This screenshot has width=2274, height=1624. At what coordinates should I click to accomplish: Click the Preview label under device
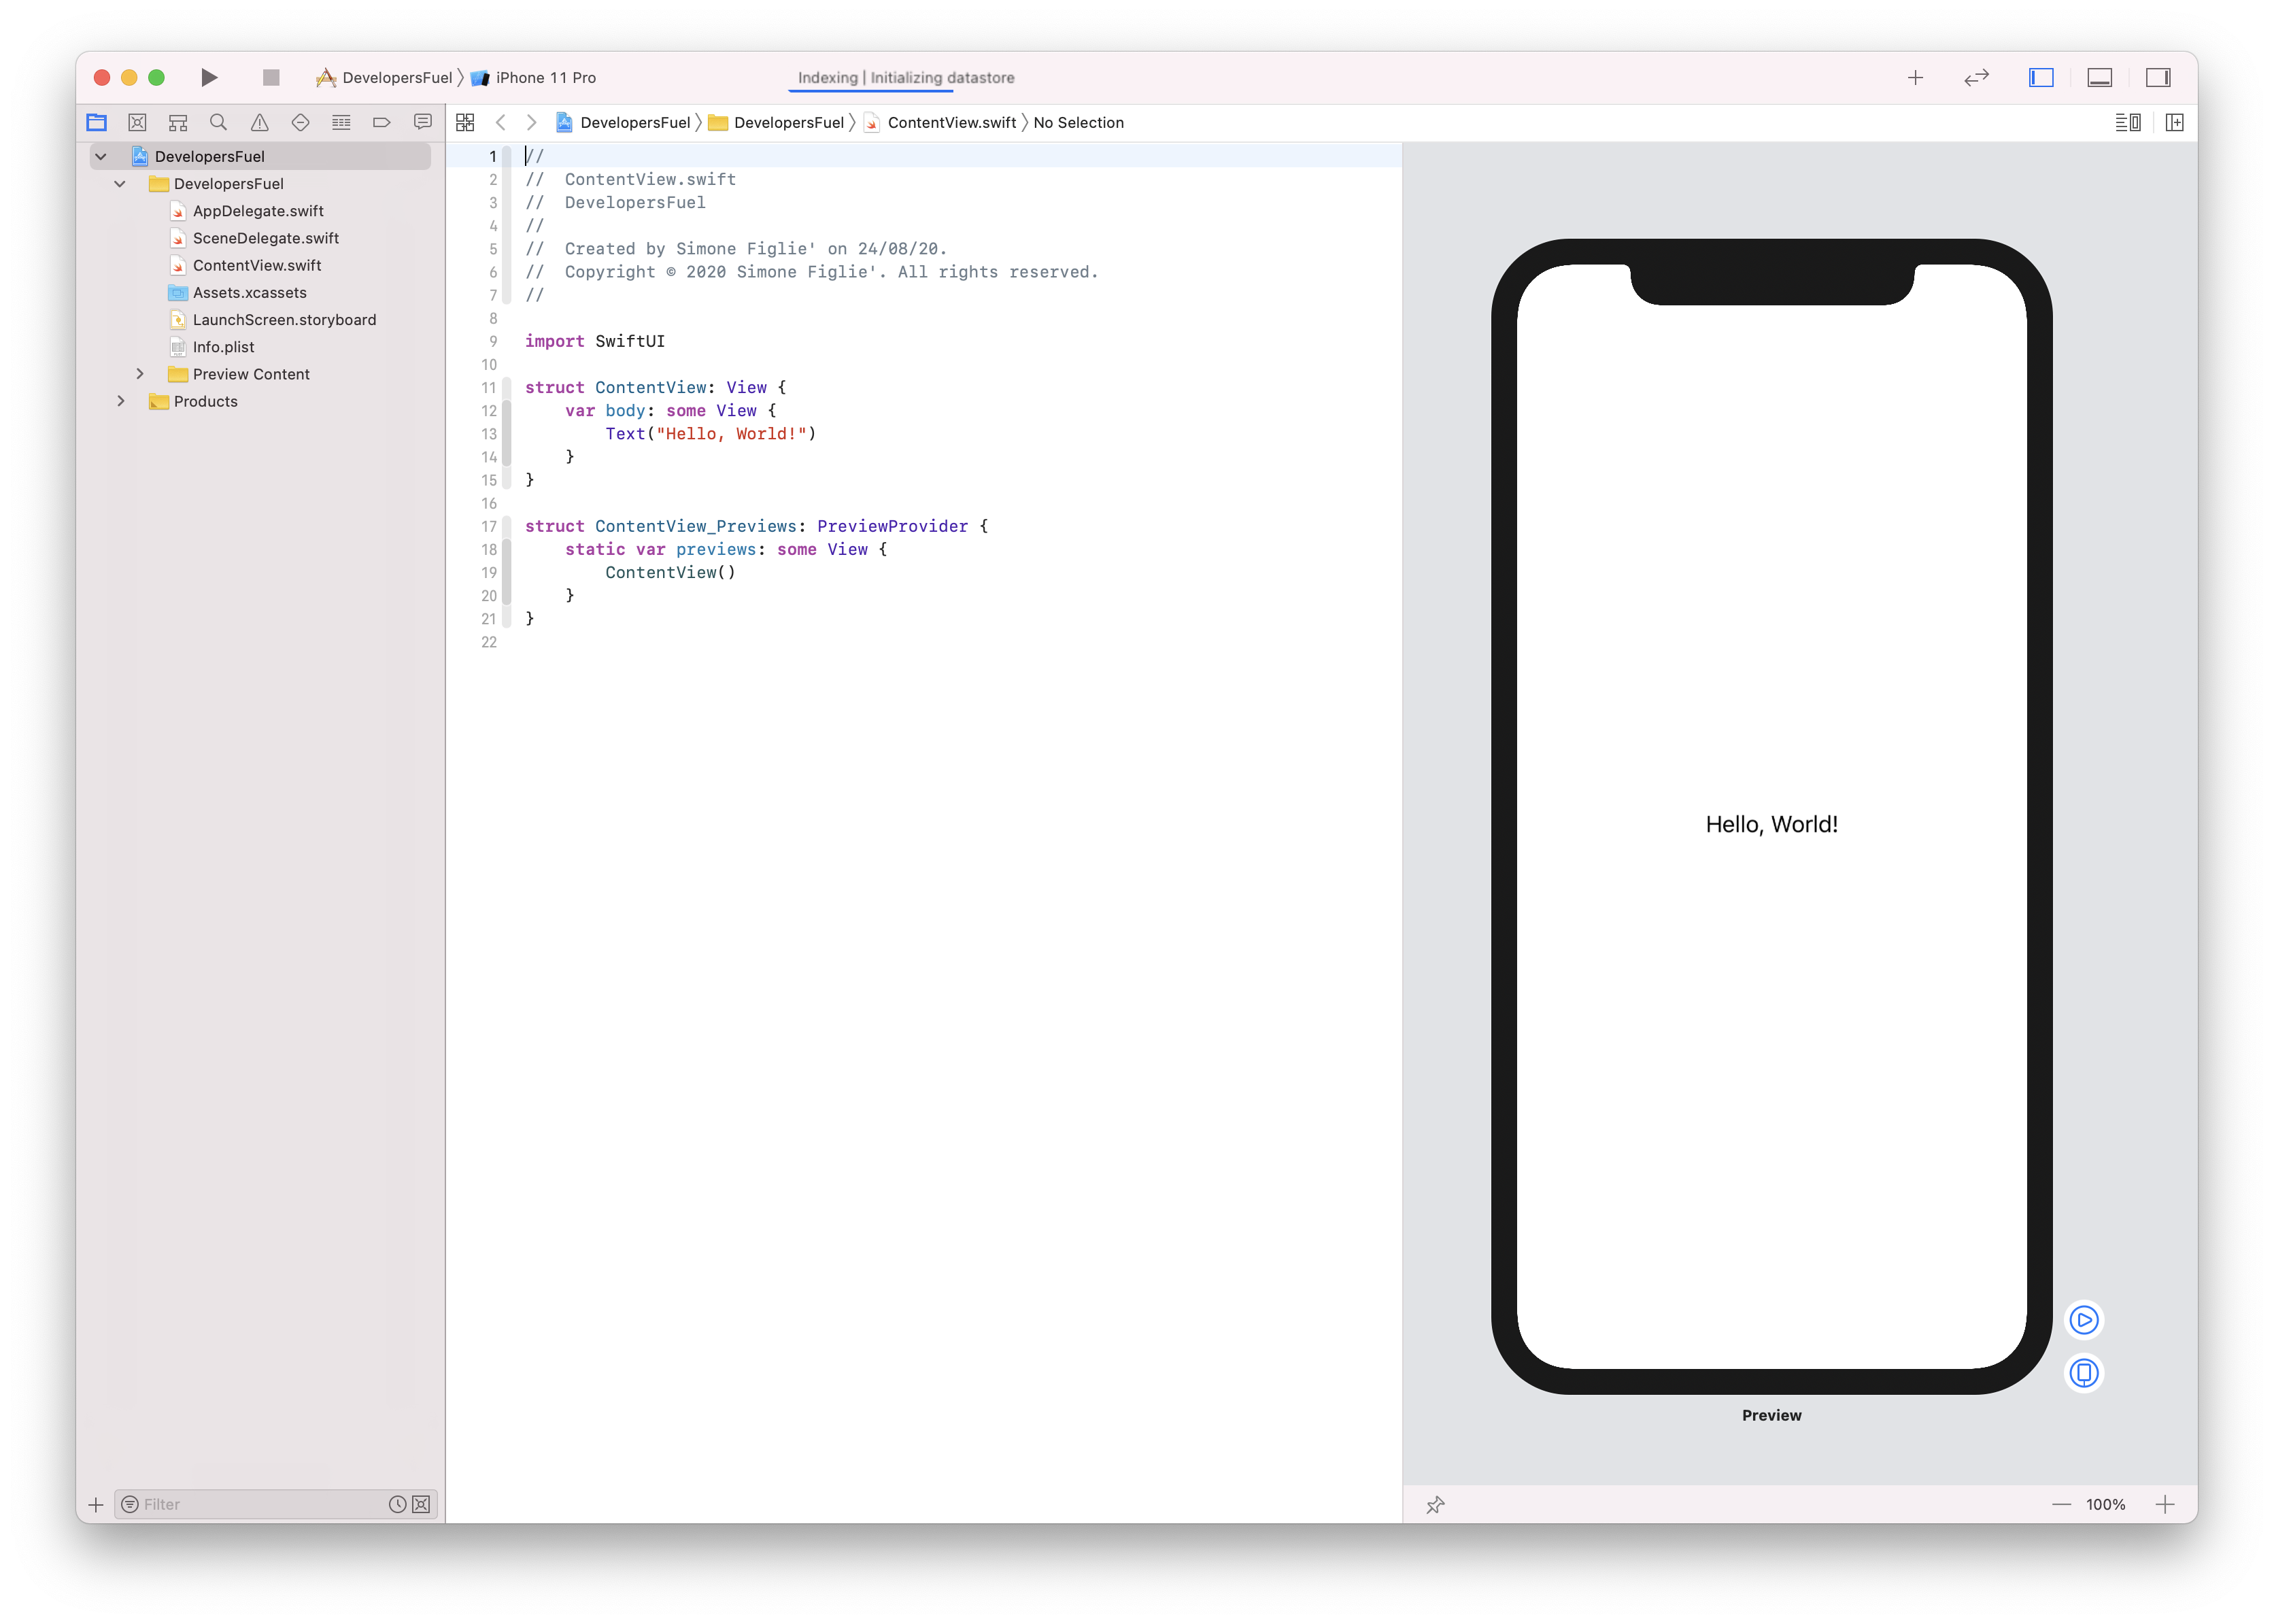[1771, 1415]
